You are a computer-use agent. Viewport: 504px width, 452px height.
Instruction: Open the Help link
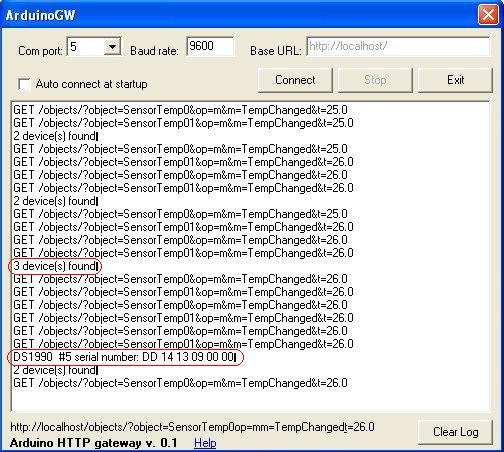(205, 443)
